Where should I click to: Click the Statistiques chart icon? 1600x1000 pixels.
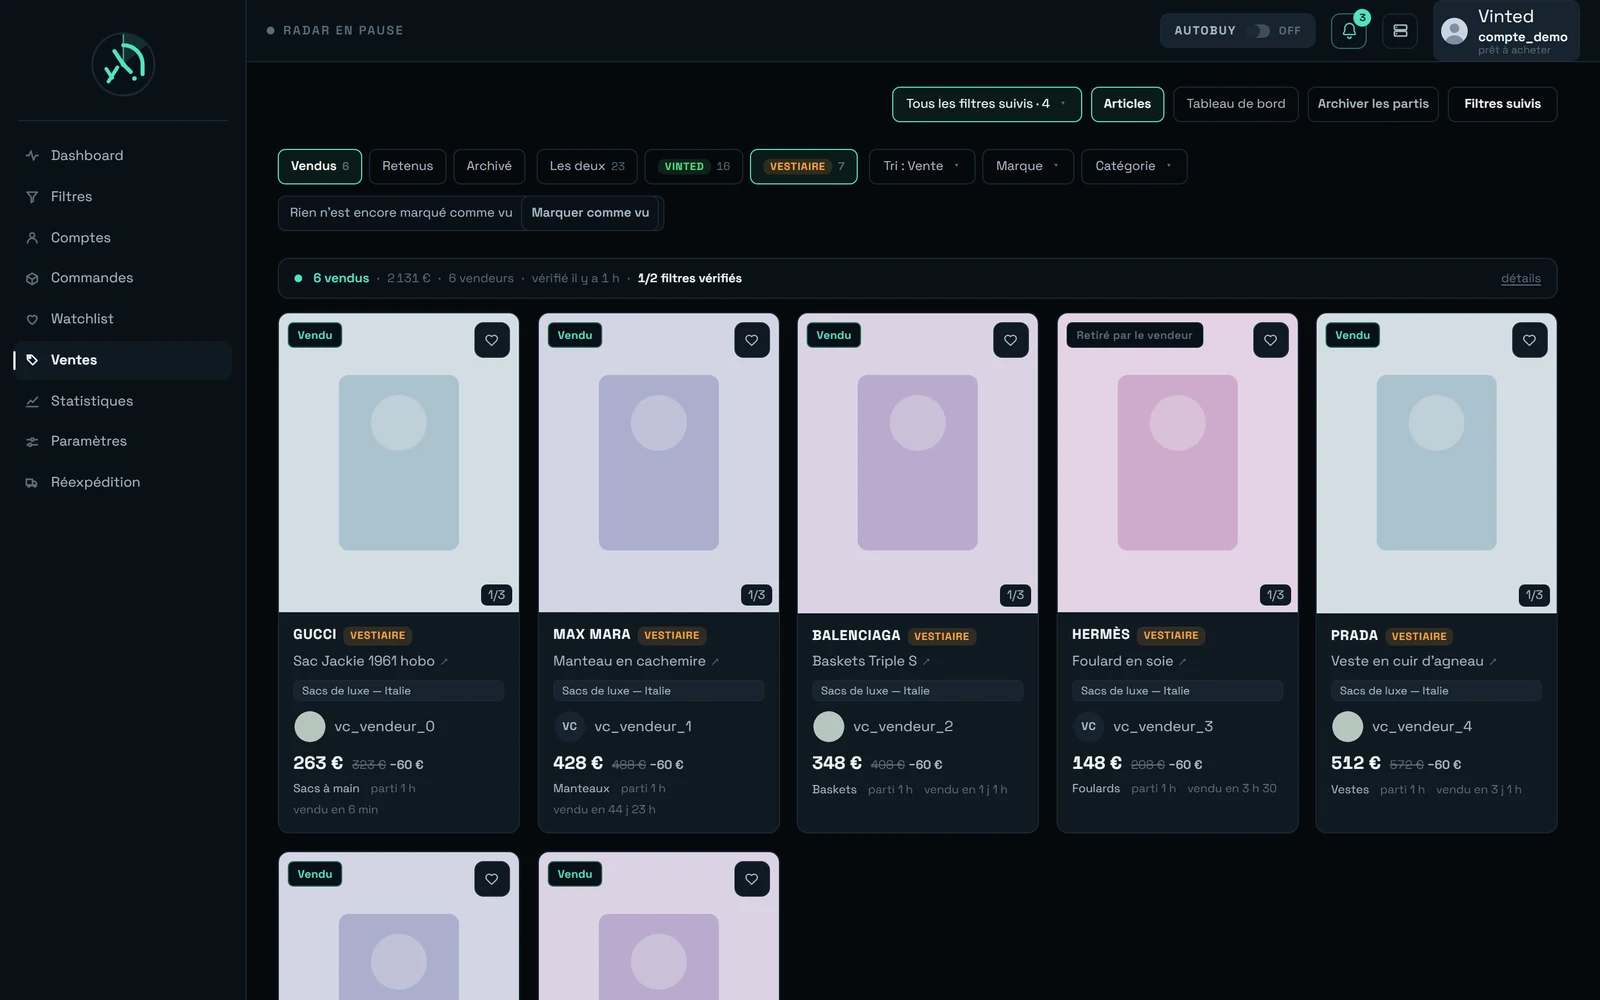coord(32,401)
